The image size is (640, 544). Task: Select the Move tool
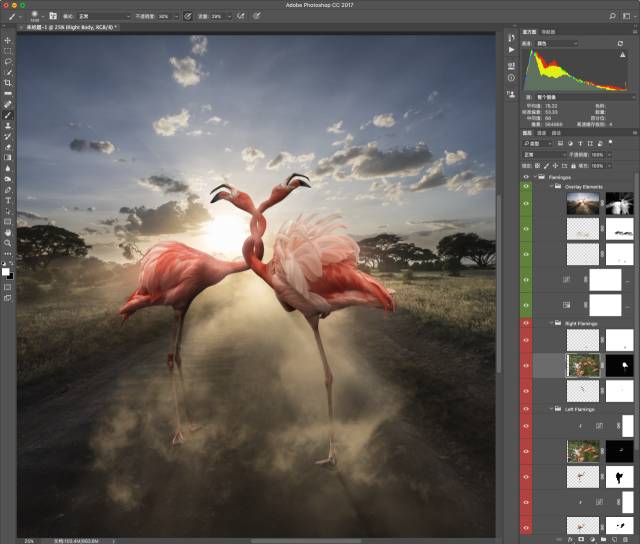(8, 40)
